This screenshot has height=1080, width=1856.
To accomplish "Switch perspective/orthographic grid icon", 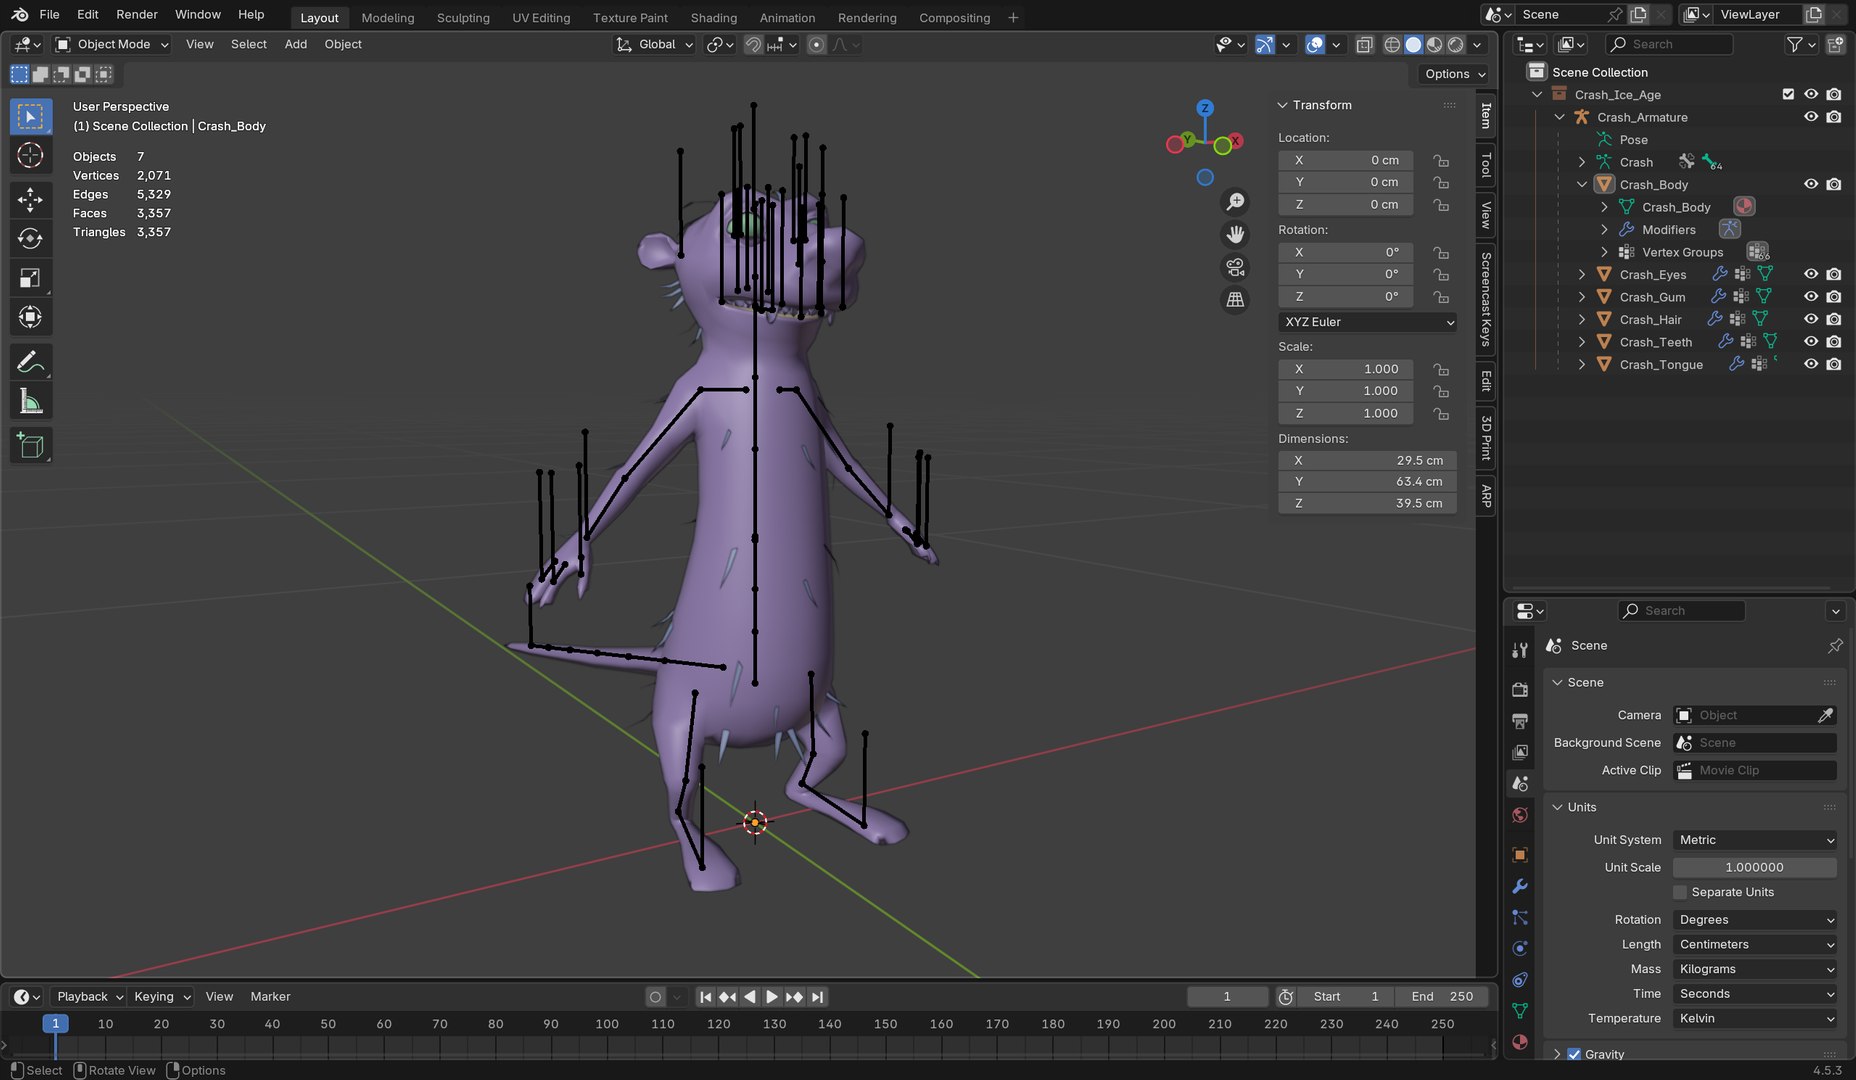I will pos(1236,299).
